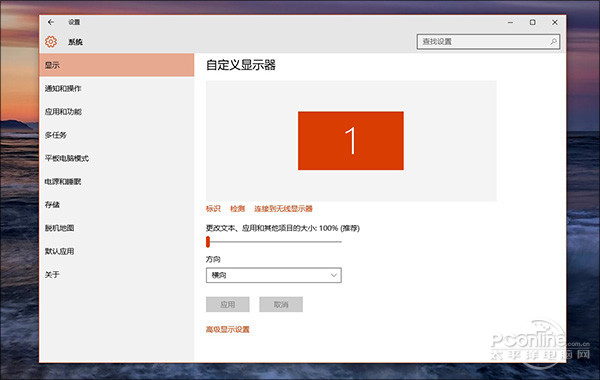Click the search magnifier icon
Viewport: 600px width, 380px height.
point(553,41)
